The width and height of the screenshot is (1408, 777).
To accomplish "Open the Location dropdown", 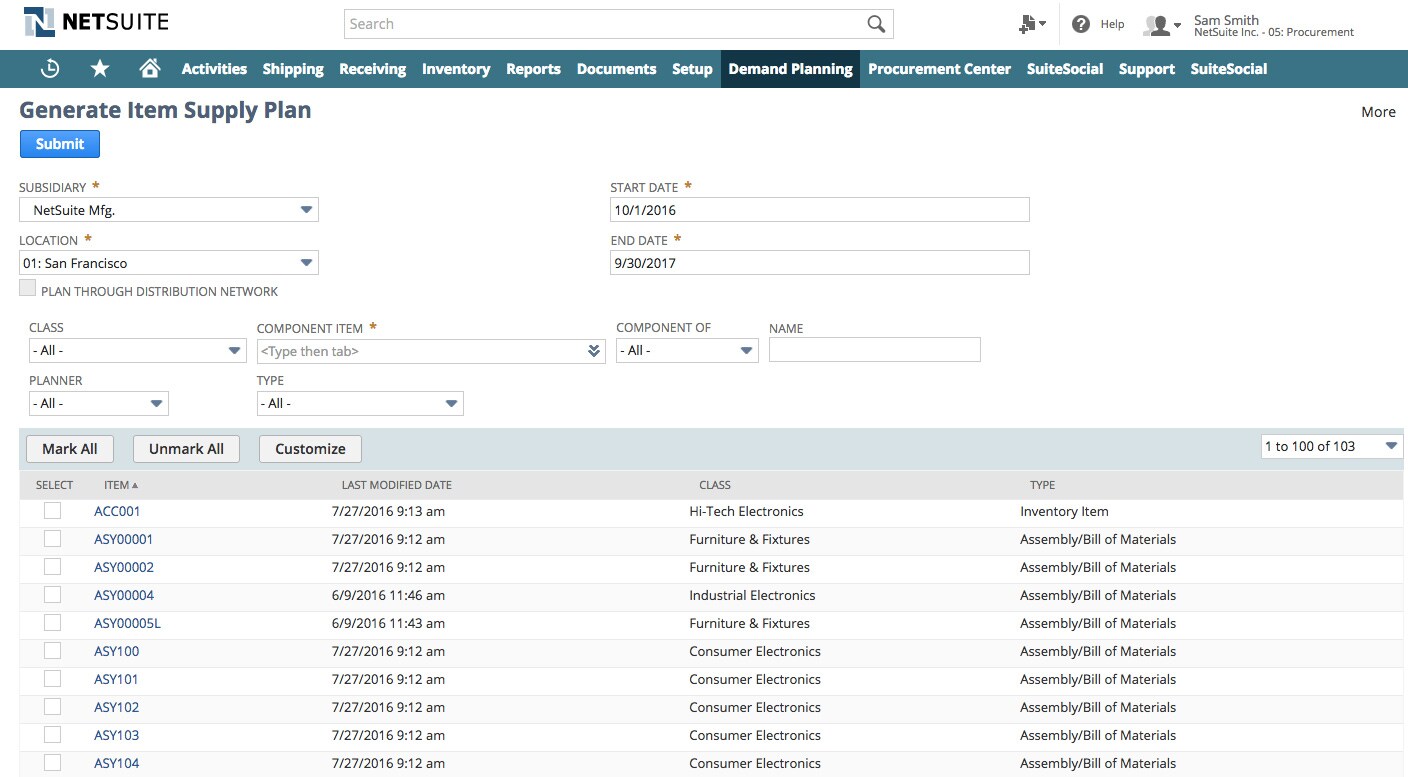I will [x=169, y=263].
